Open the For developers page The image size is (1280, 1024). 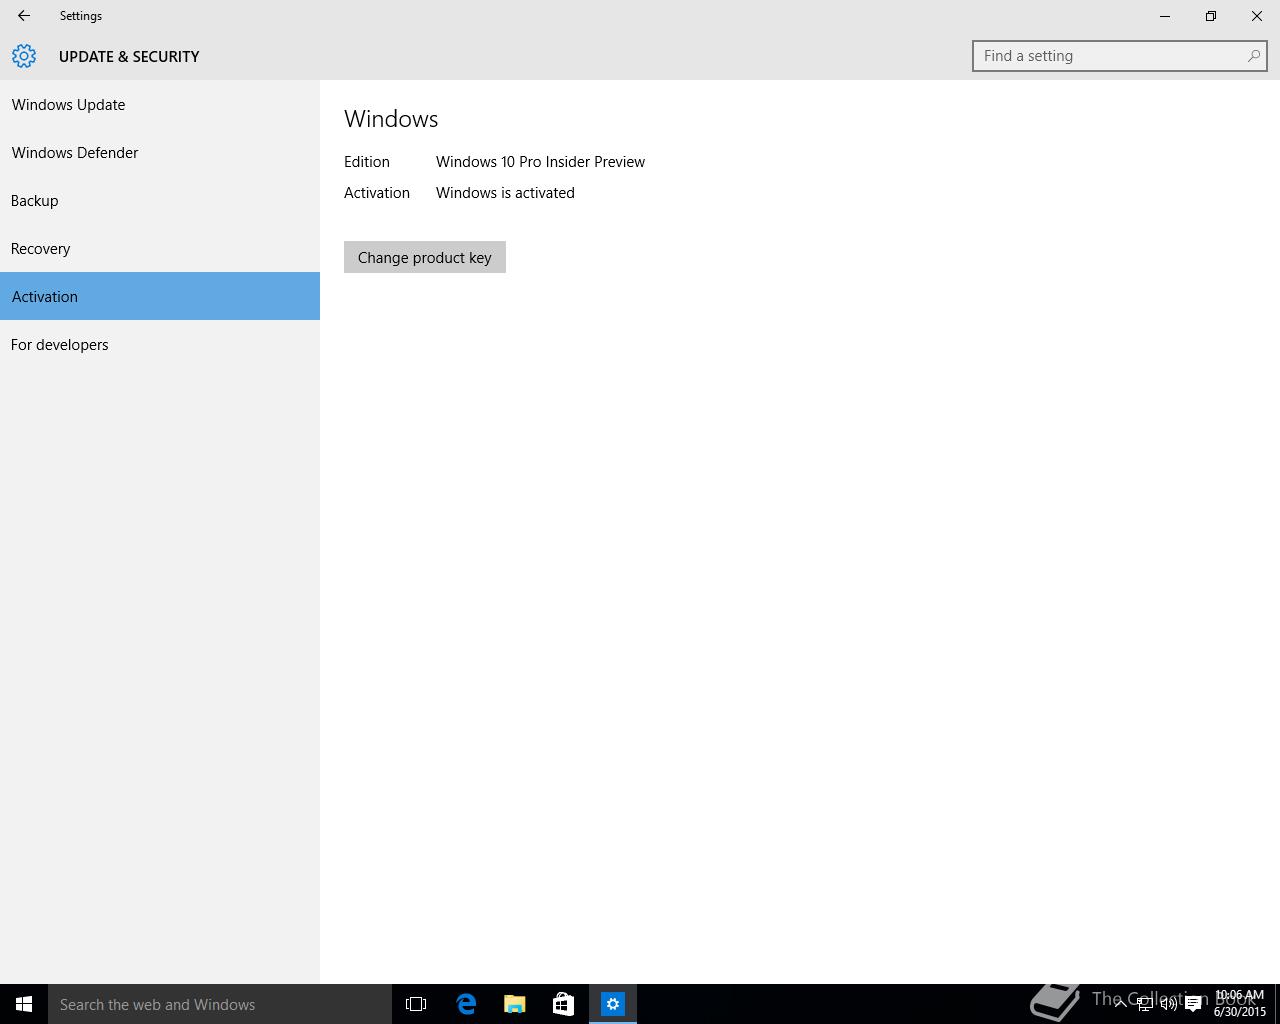point(160,344)
